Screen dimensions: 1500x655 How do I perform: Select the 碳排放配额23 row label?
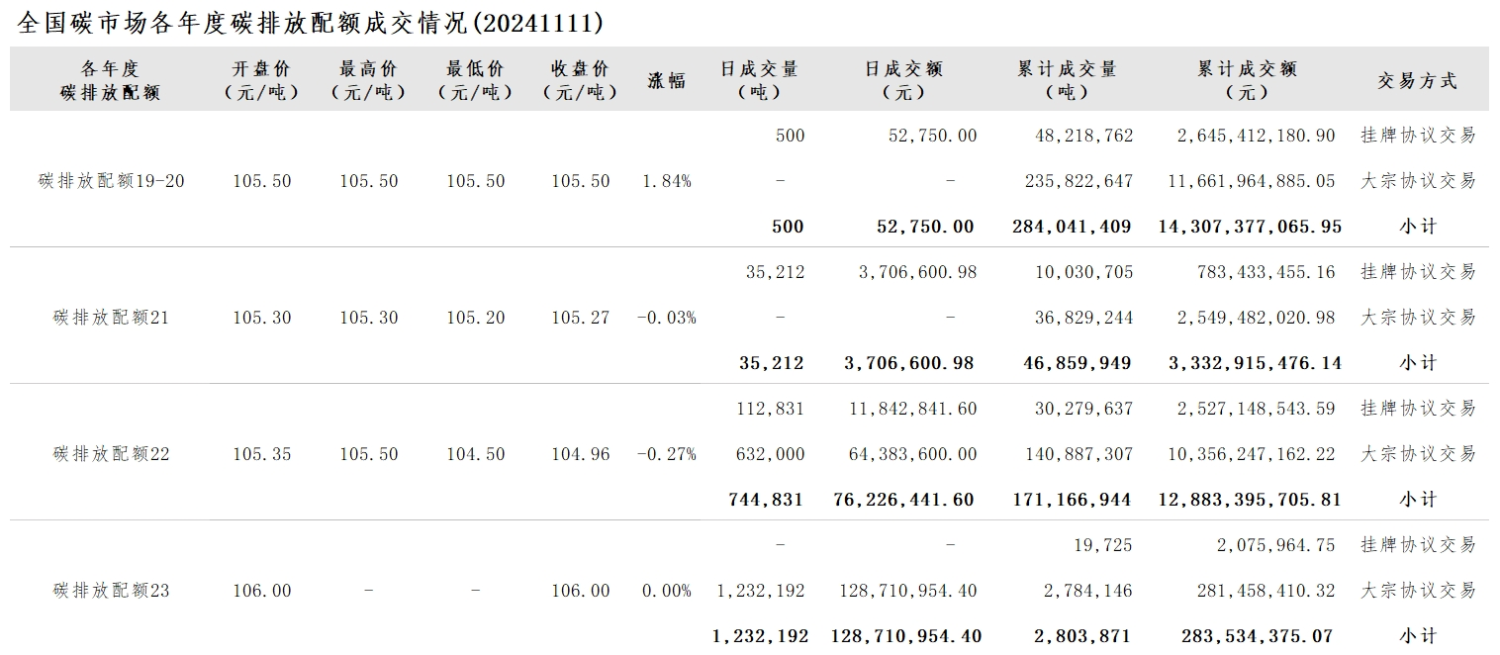click(112, 591)
